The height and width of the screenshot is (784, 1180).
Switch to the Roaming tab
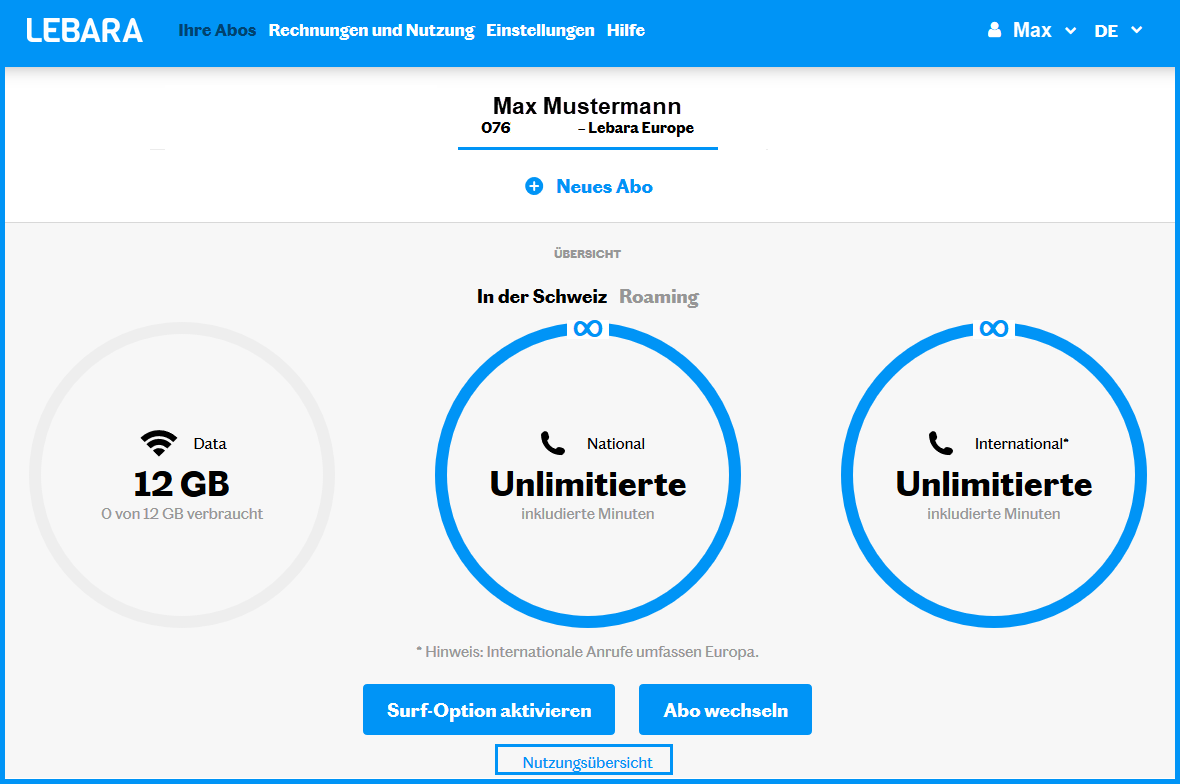click(x=658, y=296)
